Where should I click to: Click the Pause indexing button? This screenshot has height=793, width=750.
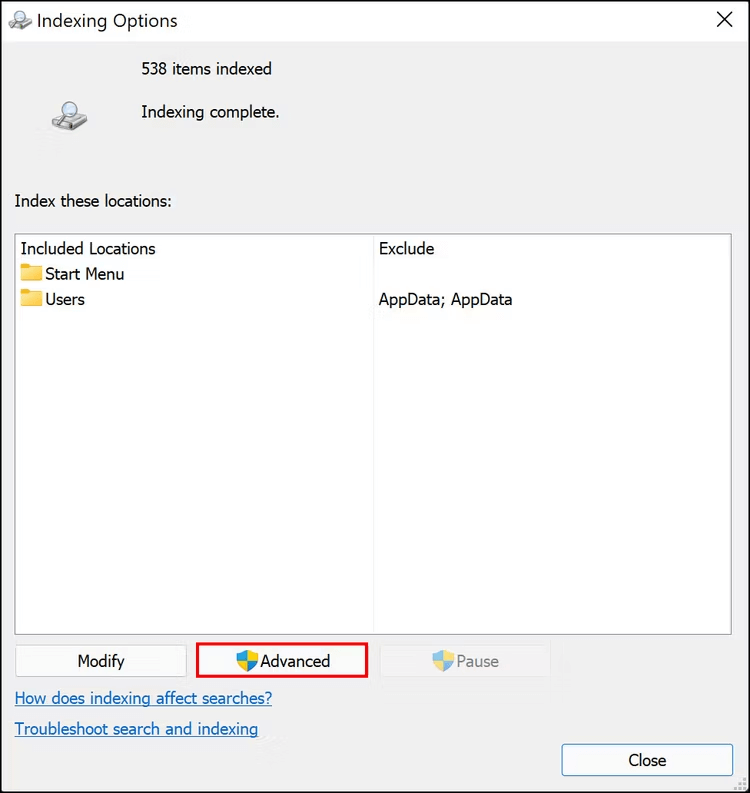465,660
